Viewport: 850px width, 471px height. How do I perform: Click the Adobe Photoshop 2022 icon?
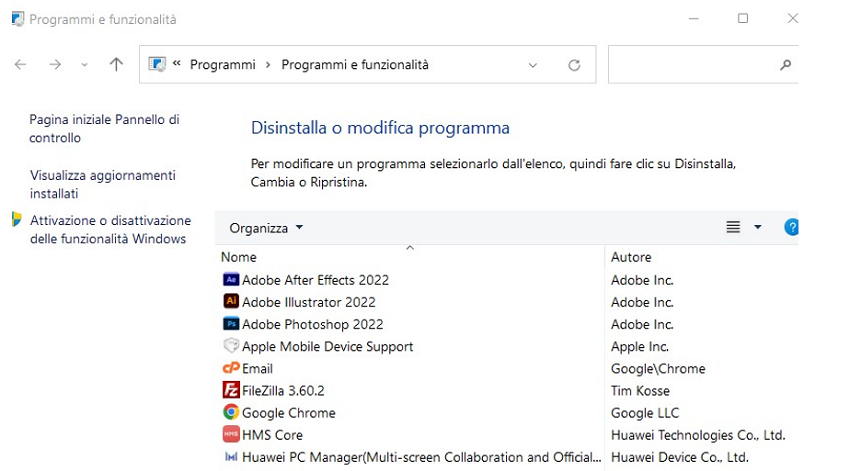point(231,324)
